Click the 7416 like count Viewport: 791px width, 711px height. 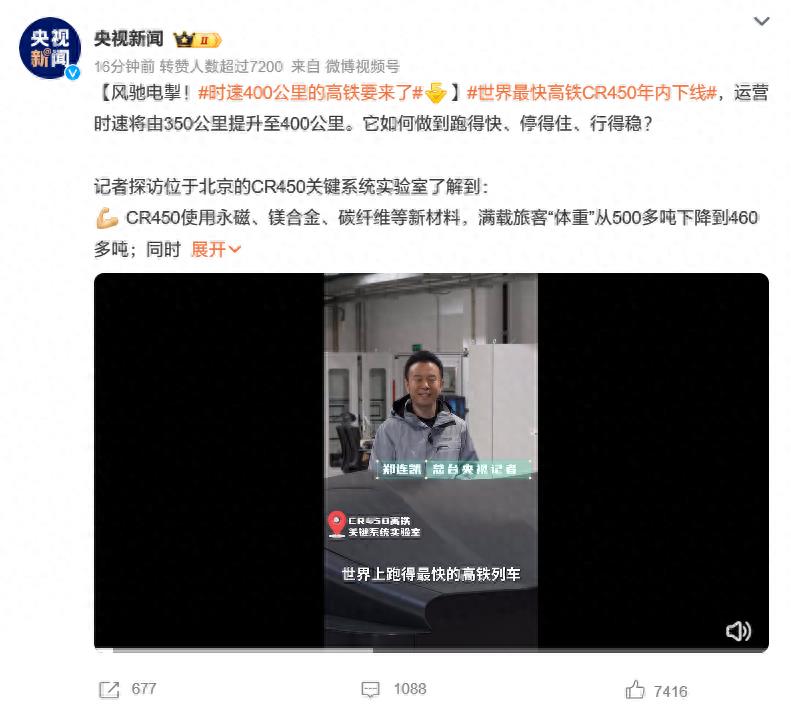click(x=670, y=691)
